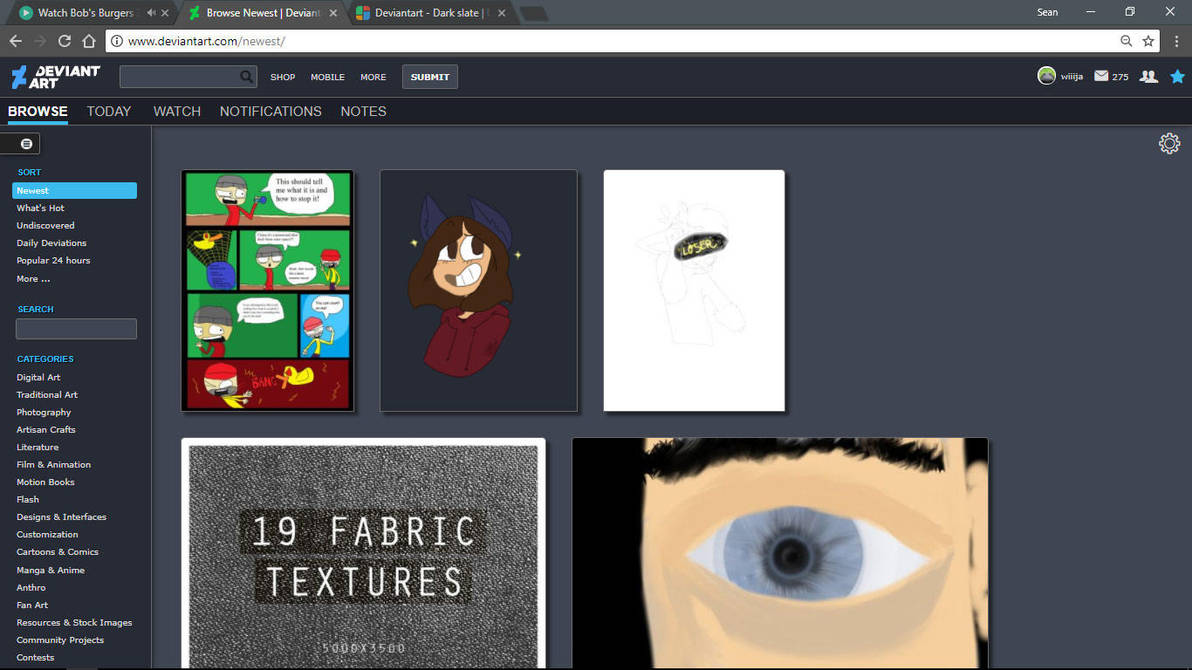Sort by What's Hot
The width and height of the screenshot is (1192, 670).
[40, 208]
